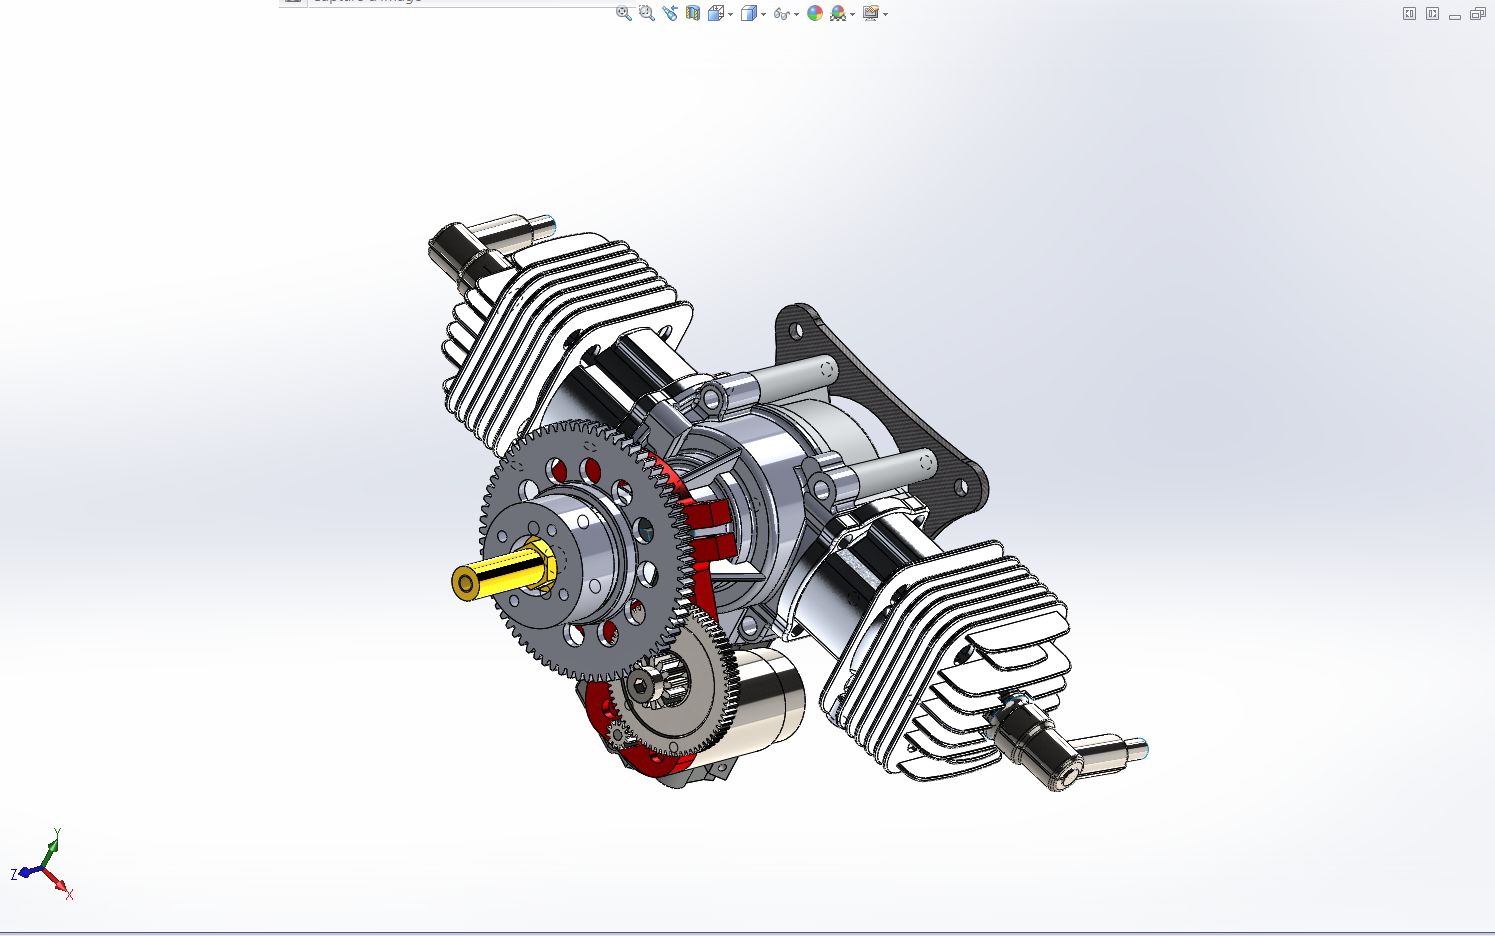Viewport: 1495px width, 936px height.
Task: Expand the Apply Scene dropdown arrow
Action: 852,14
